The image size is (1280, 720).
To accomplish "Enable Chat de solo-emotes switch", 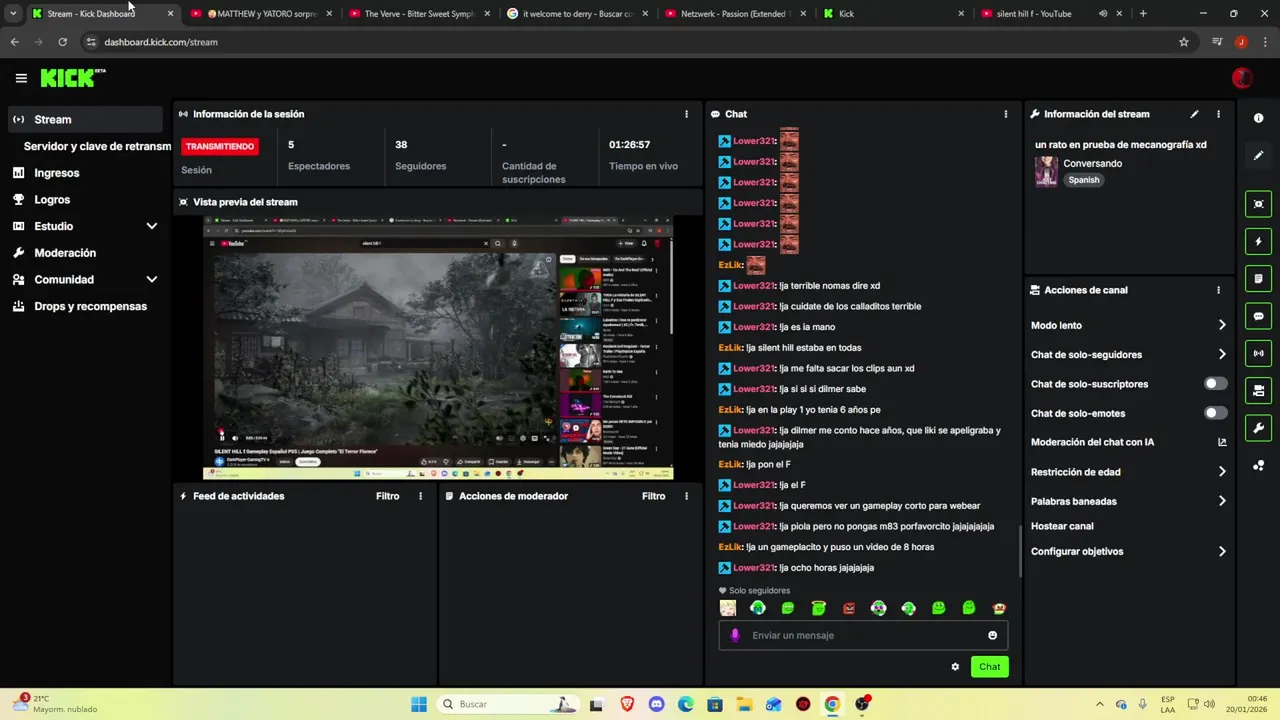I will pyautogui.click(x=1215, y=413).
